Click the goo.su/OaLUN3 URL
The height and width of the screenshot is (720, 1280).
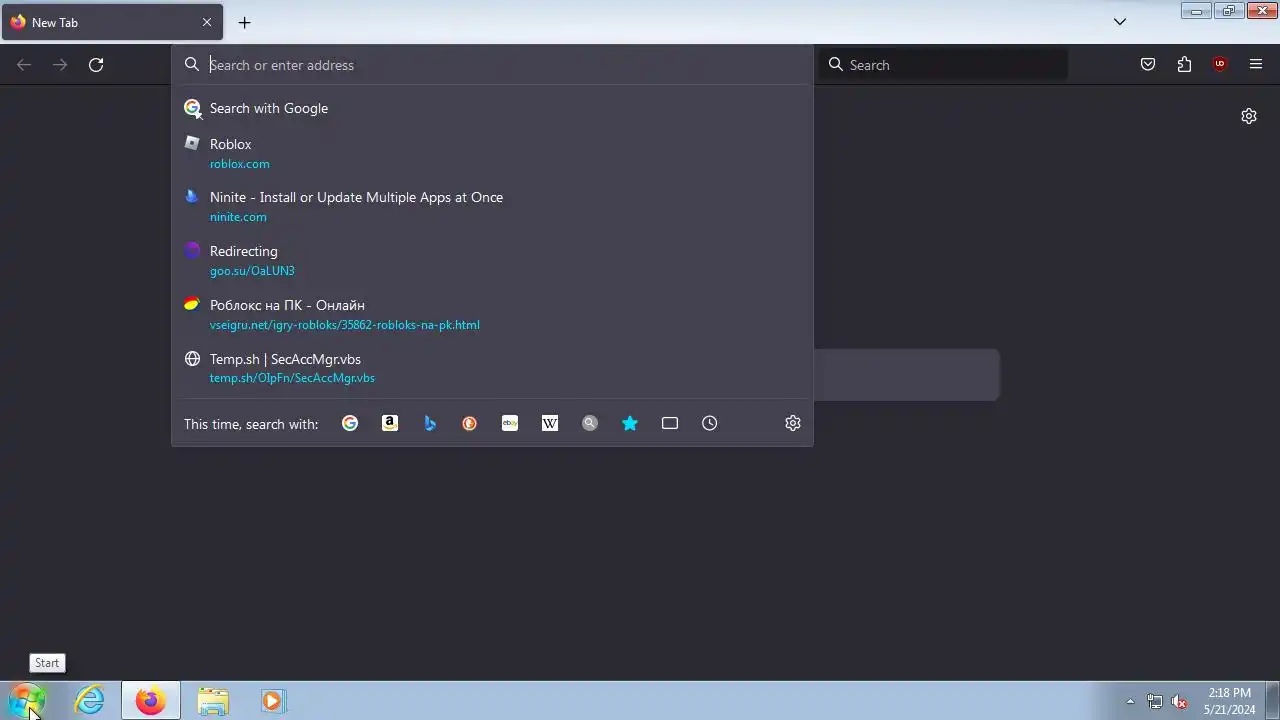[x=252, y=271]
